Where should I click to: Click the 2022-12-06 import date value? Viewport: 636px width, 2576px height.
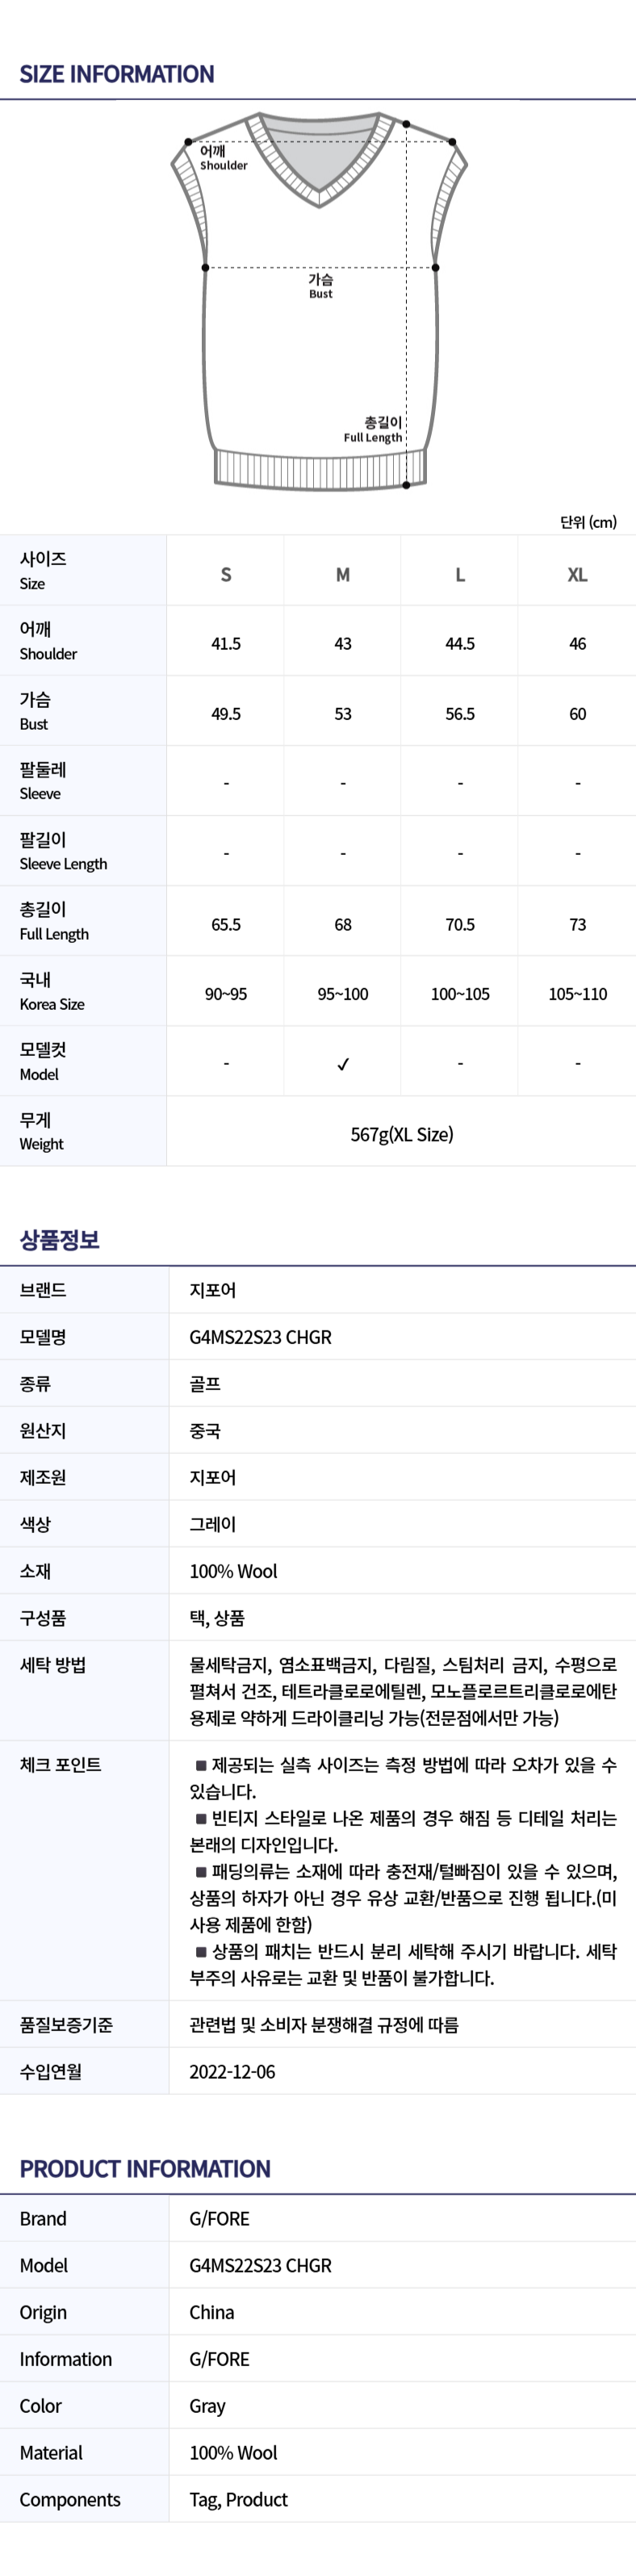pos(232,2072)
